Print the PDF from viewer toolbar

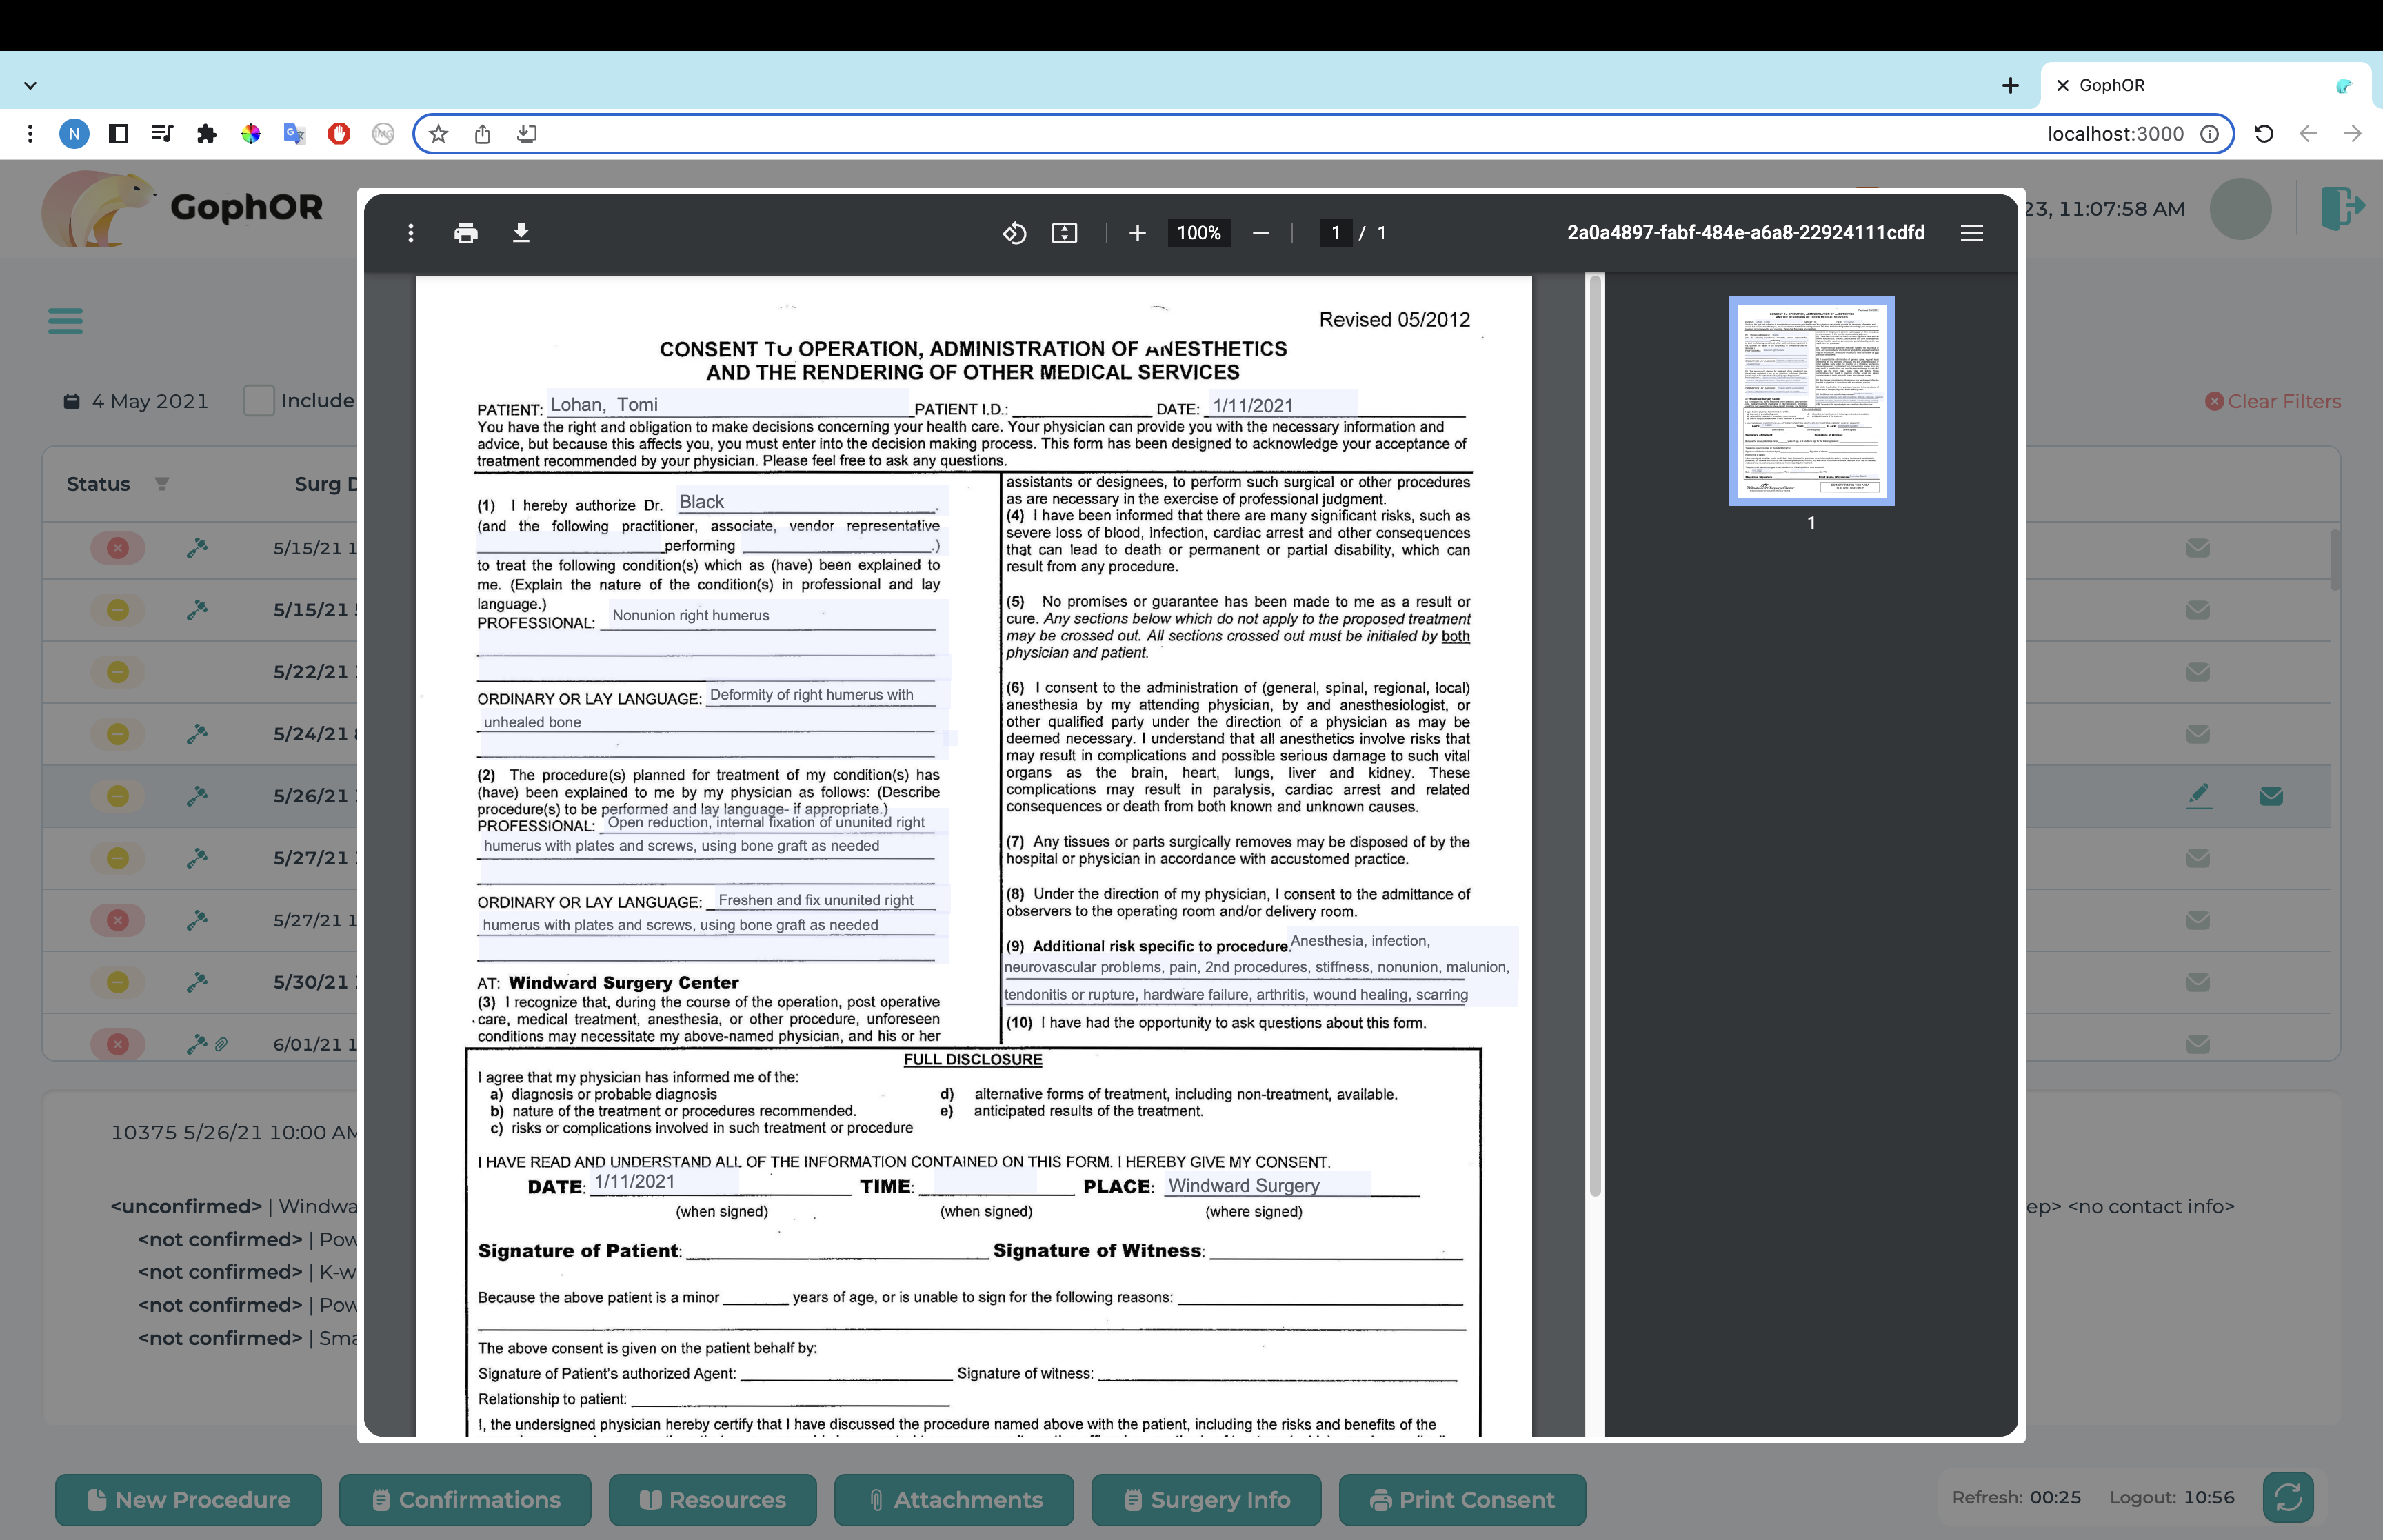pos(465,233)
